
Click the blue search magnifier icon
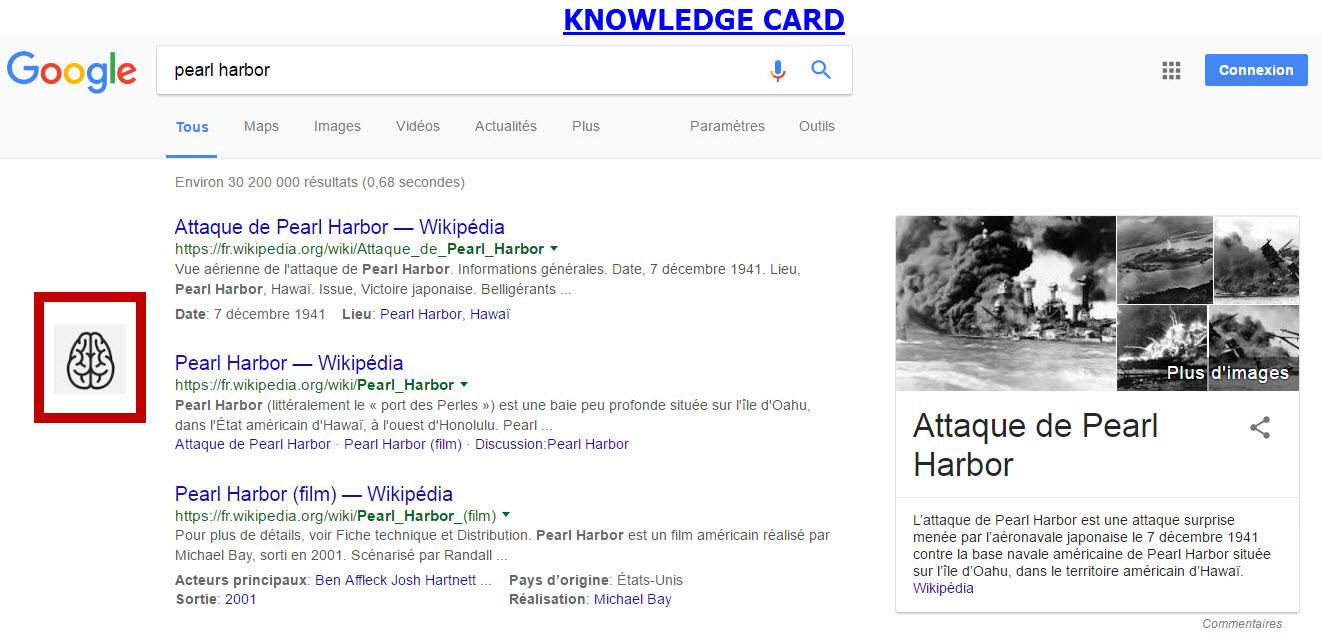tap(821, 70)
